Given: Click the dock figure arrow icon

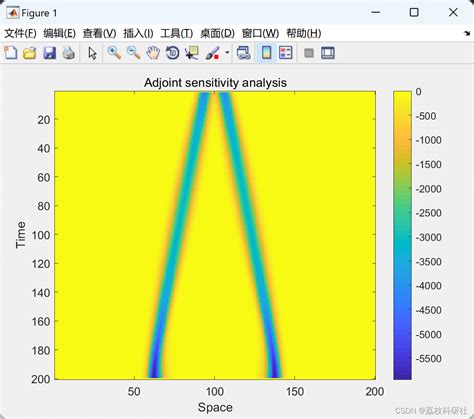Looking at the screenshot, I should (x=467, y=33).
